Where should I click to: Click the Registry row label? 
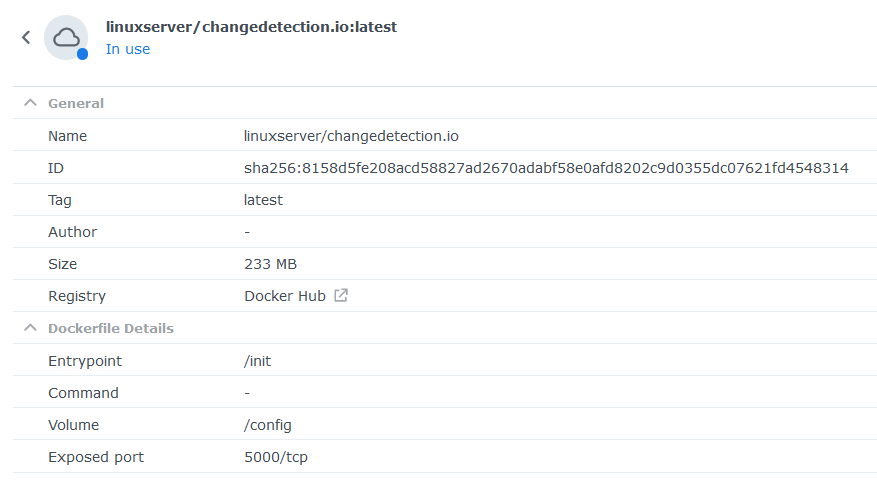[x=77, y=296]
